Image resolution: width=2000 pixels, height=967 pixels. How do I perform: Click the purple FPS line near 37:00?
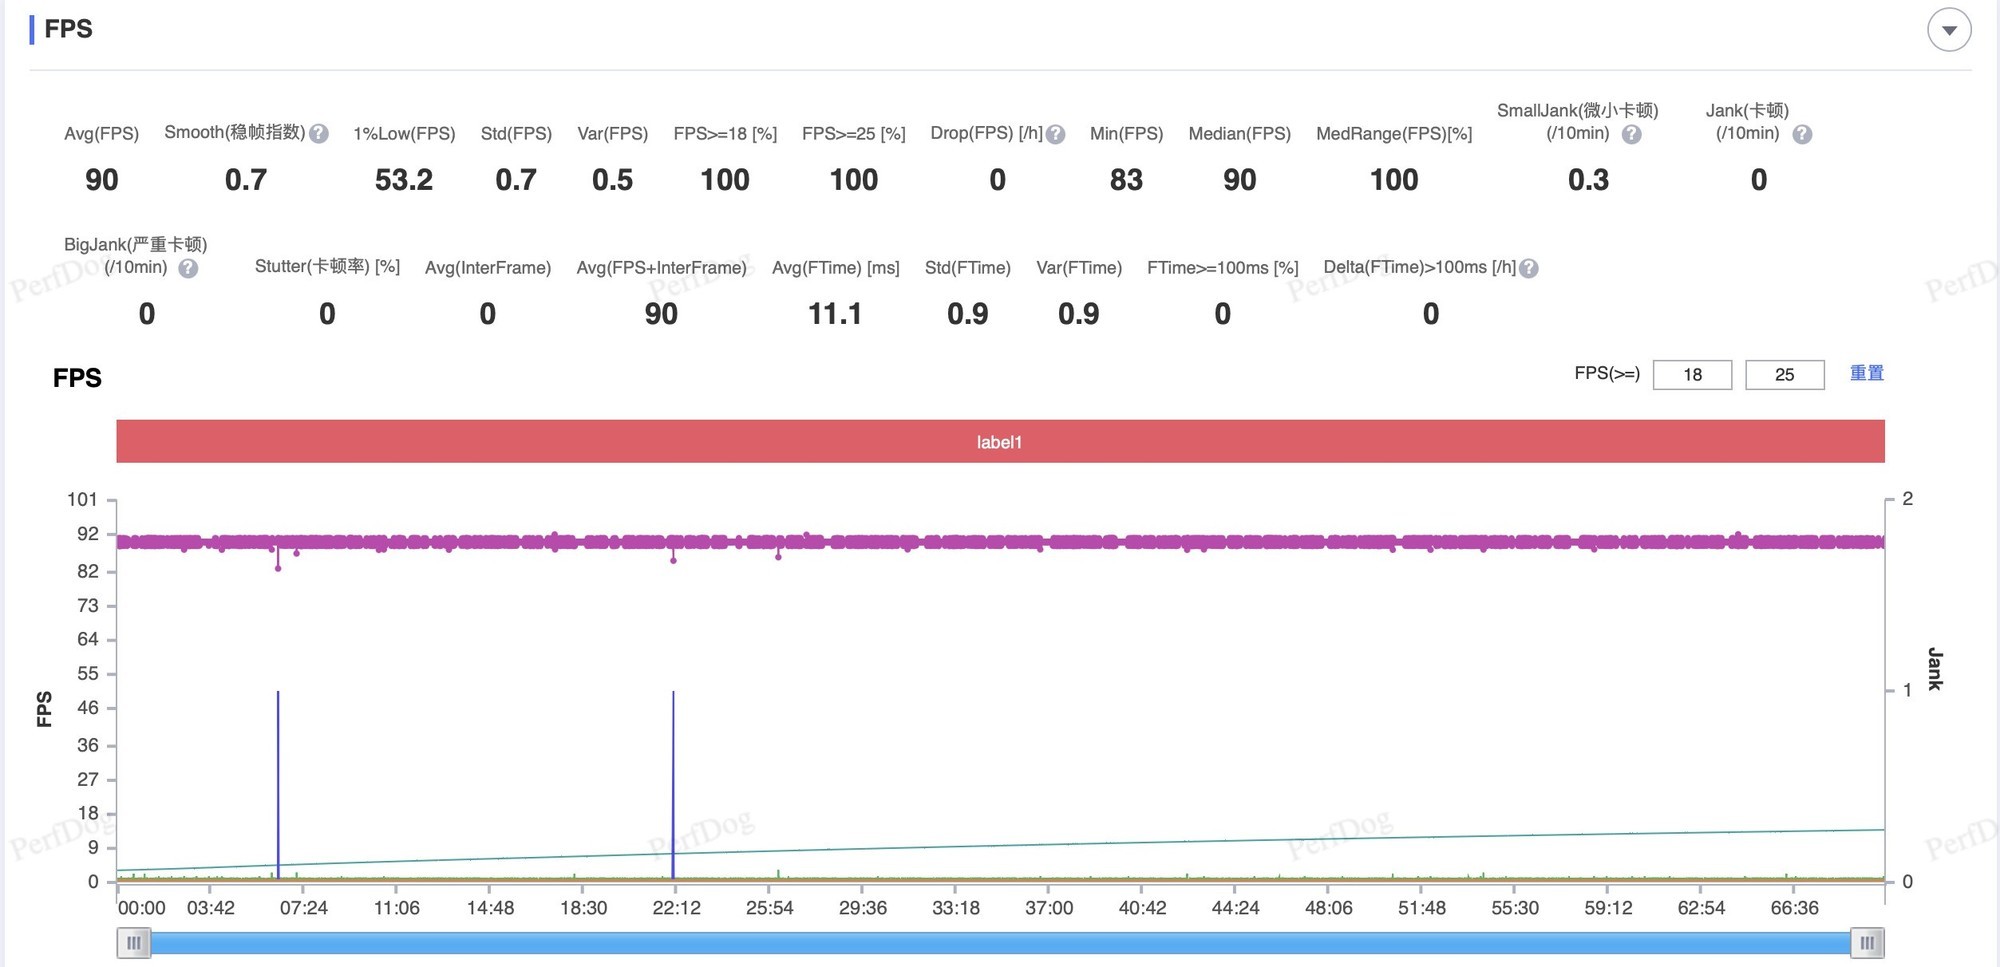tap(1049, 542)
